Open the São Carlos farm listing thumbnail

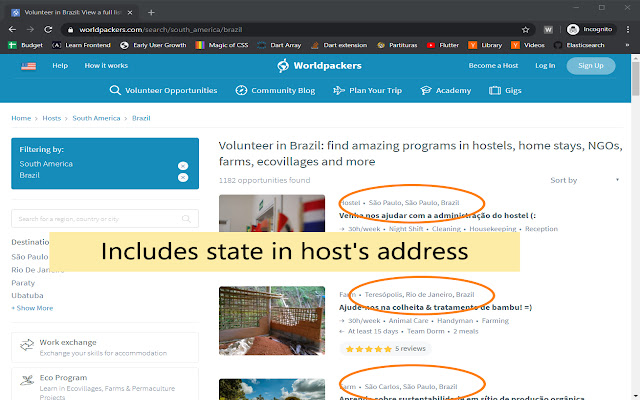tap(272, 389)
